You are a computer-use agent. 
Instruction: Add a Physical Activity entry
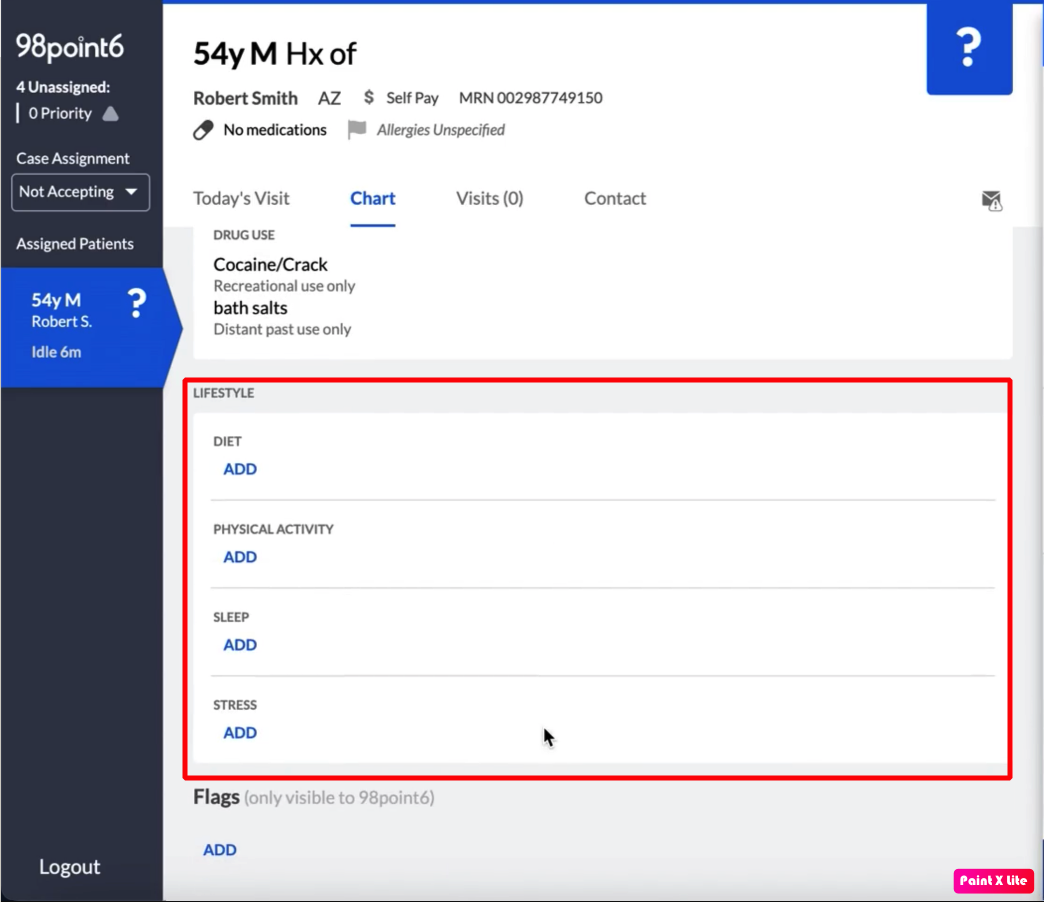(240, 557)
